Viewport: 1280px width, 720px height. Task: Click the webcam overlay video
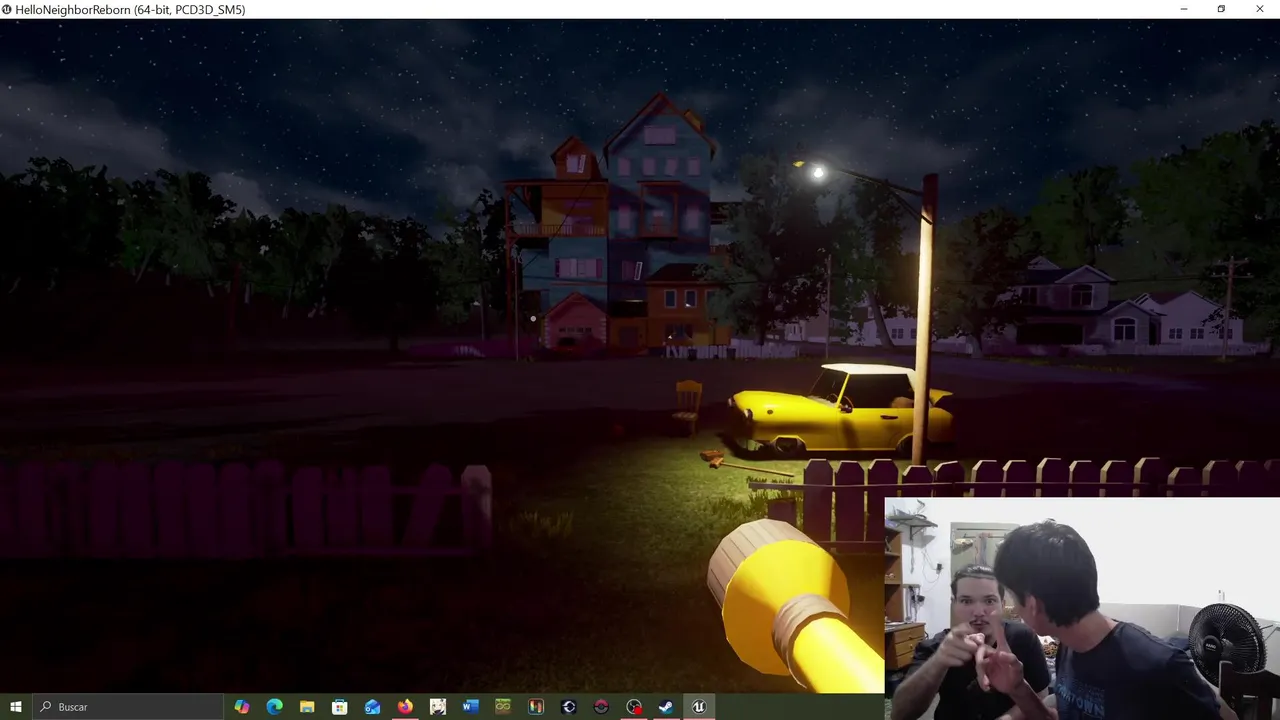coord(1082,608)
